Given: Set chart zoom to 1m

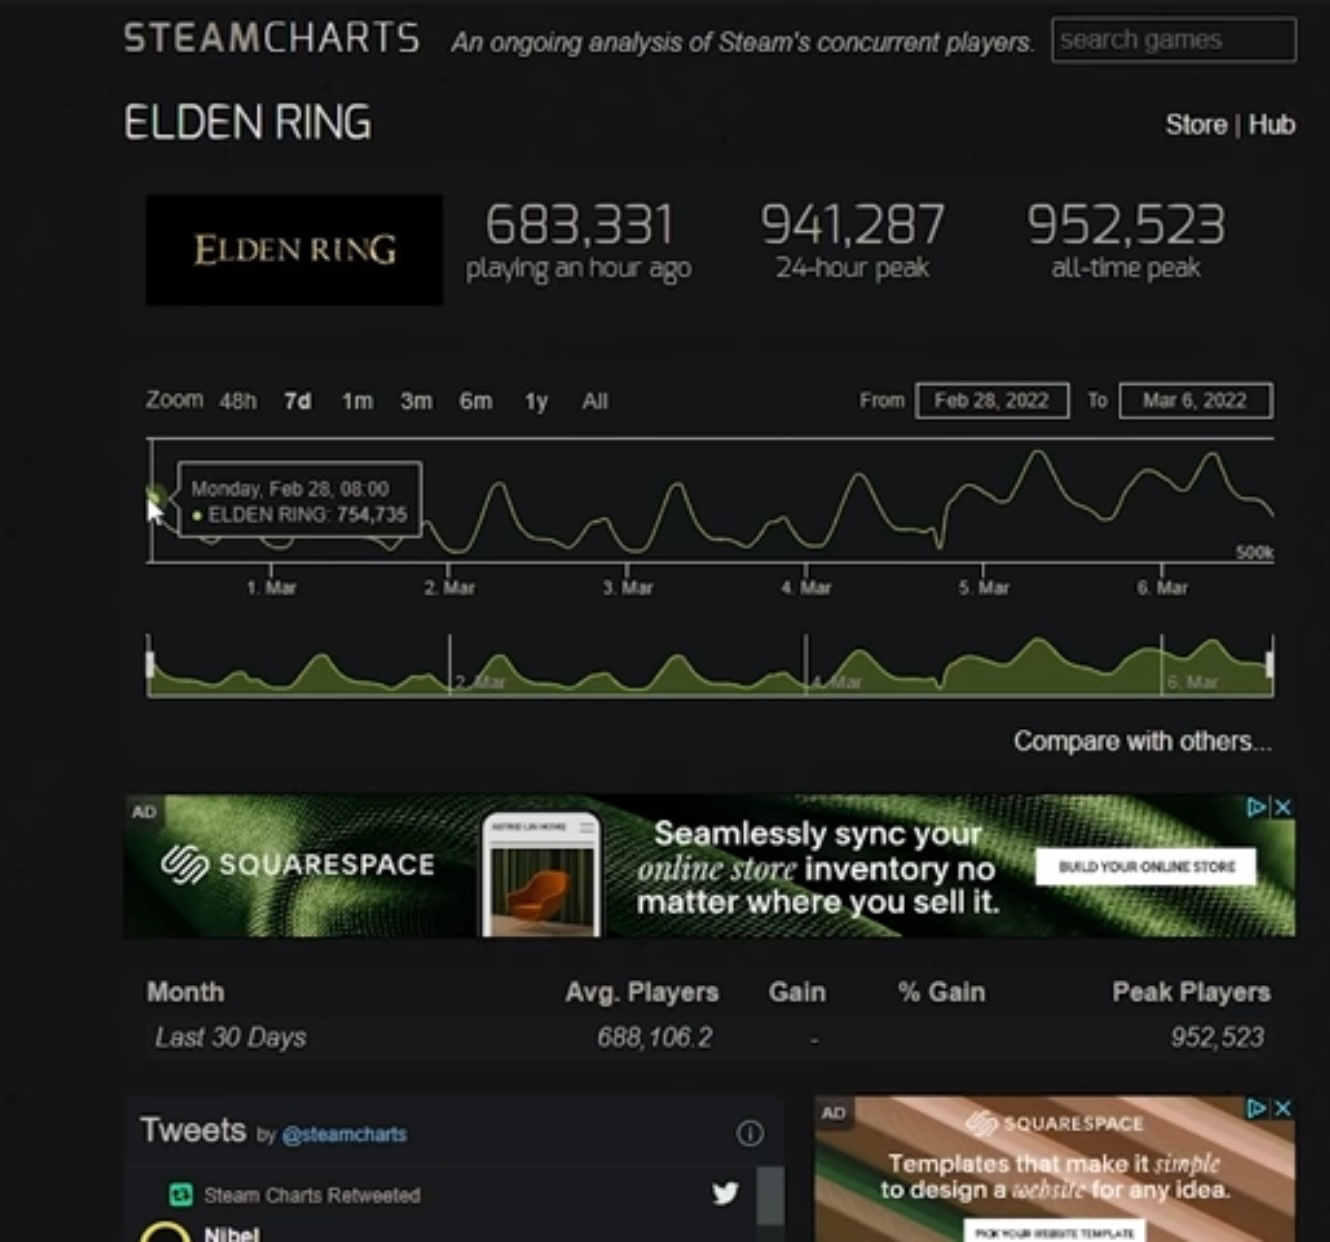Looking at the screenshot, I should pos(357,401).
